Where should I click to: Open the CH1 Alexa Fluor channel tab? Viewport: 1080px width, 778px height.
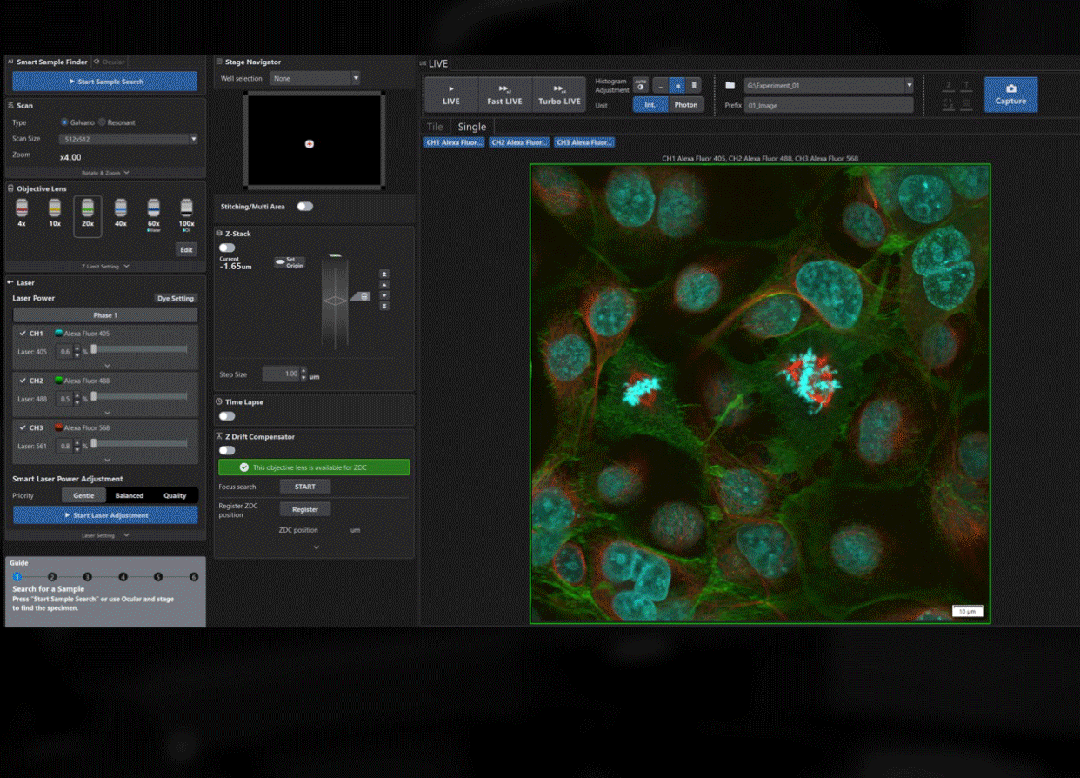click(x=454, y=143)
